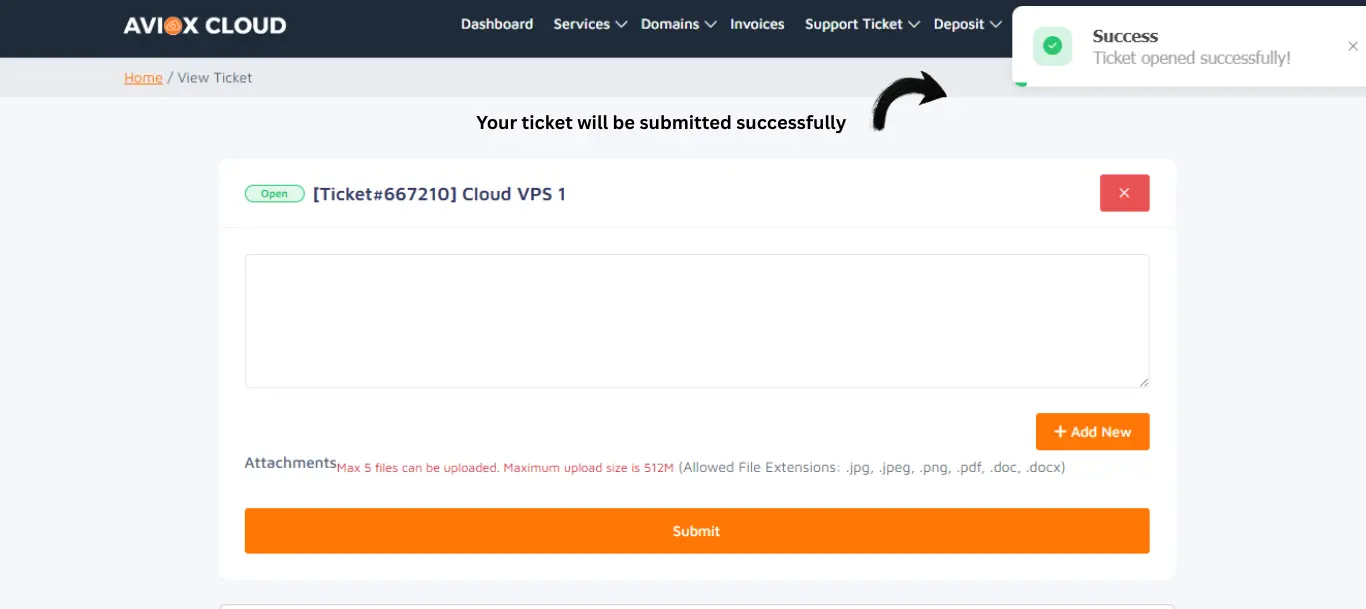Close the ticket with the red X button
This screenshot has height=609, width=1366.
point(1124,193)
